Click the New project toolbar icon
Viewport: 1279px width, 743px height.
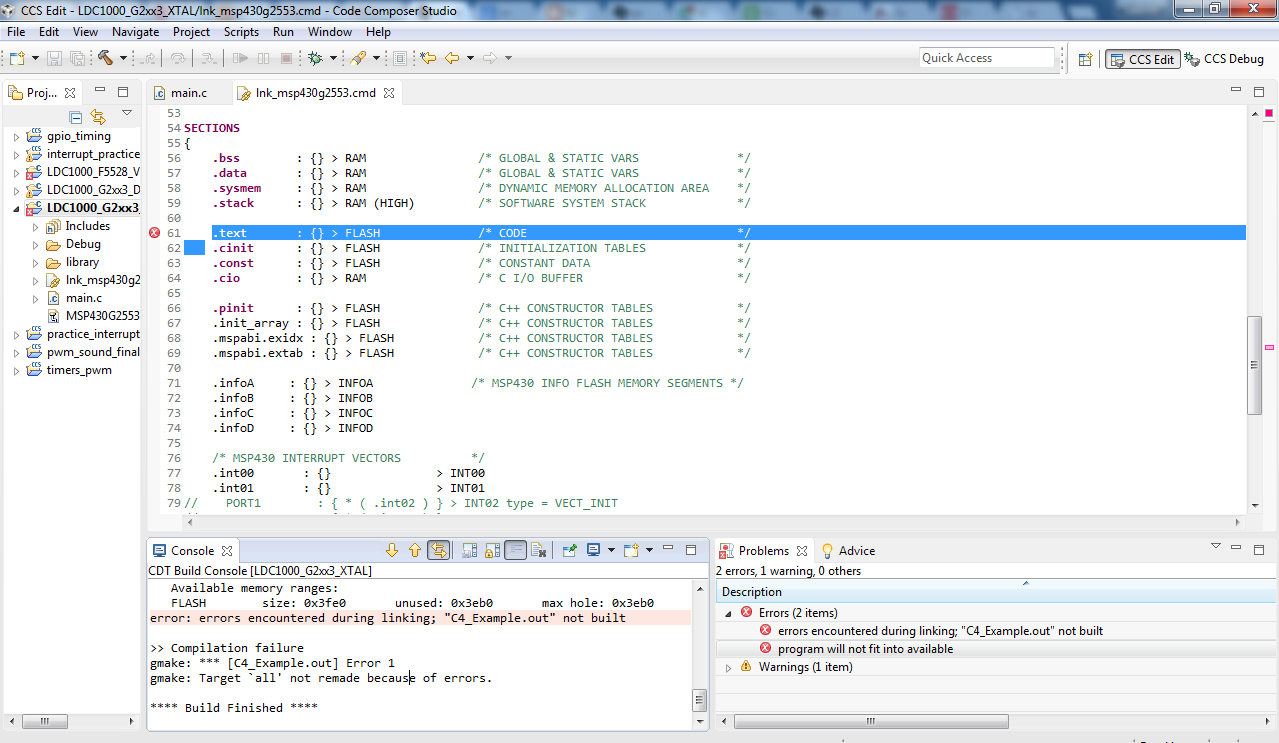click(x=17, y=58)
